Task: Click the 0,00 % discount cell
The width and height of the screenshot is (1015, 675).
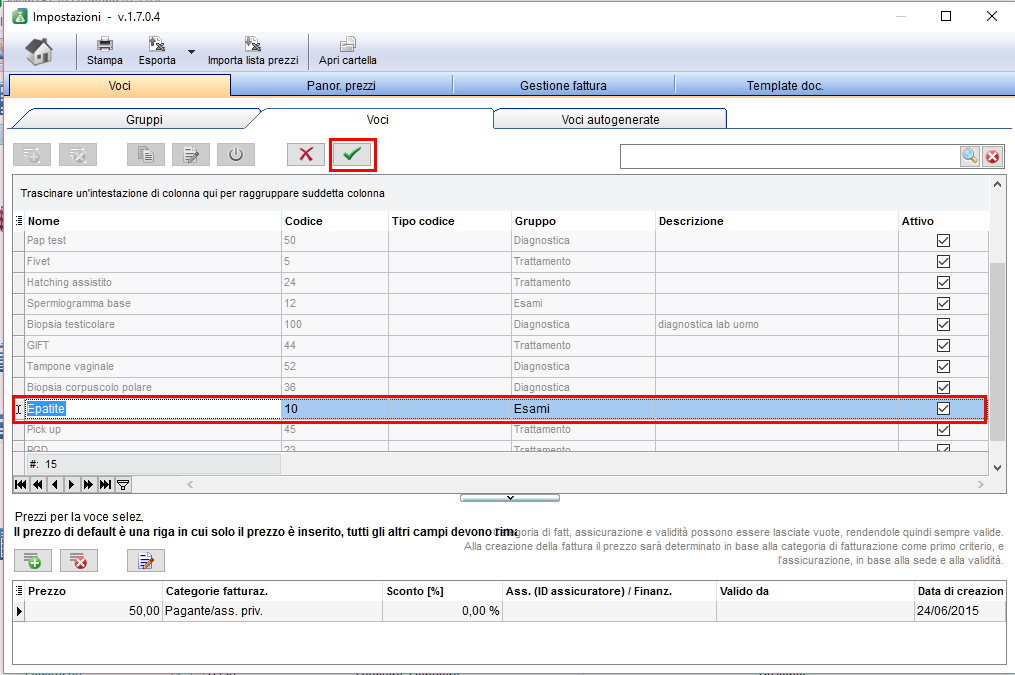Action: pos(442,611)
